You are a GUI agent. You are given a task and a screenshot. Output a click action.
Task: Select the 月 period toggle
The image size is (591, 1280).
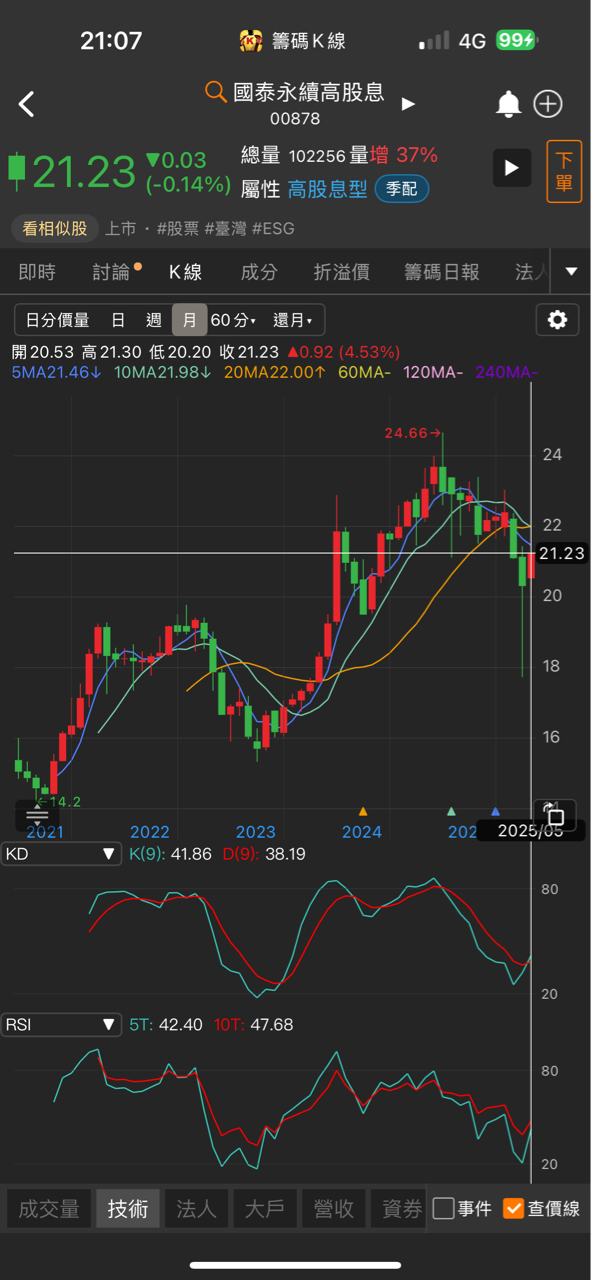click(x=189, y=320)
